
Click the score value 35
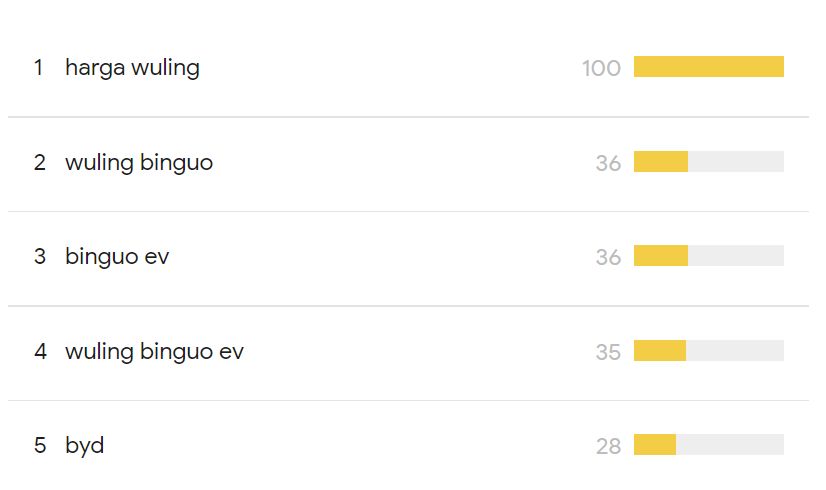pyautogui.click(x=608, y=352)
